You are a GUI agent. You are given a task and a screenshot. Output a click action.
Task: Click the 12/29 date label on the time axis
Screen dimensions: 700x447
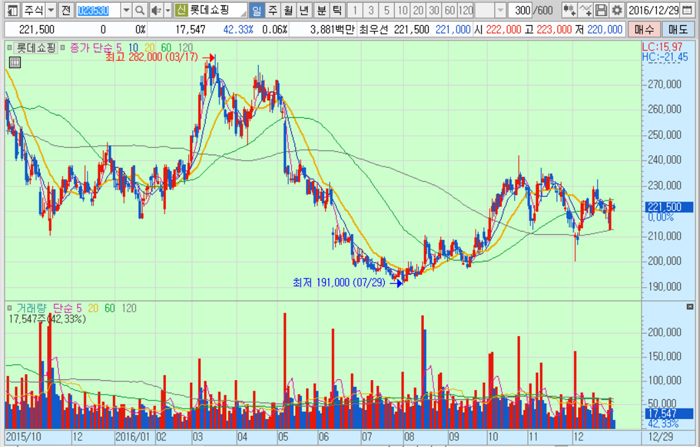(660, 437)
